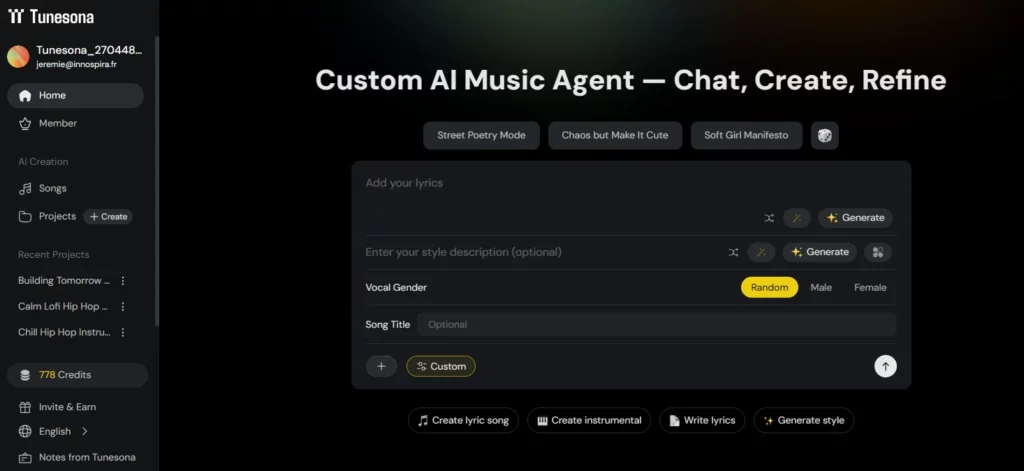This screenshot has height=471, width=1024.
Task: Select Random vocal gender
Action: click(769, 287)
